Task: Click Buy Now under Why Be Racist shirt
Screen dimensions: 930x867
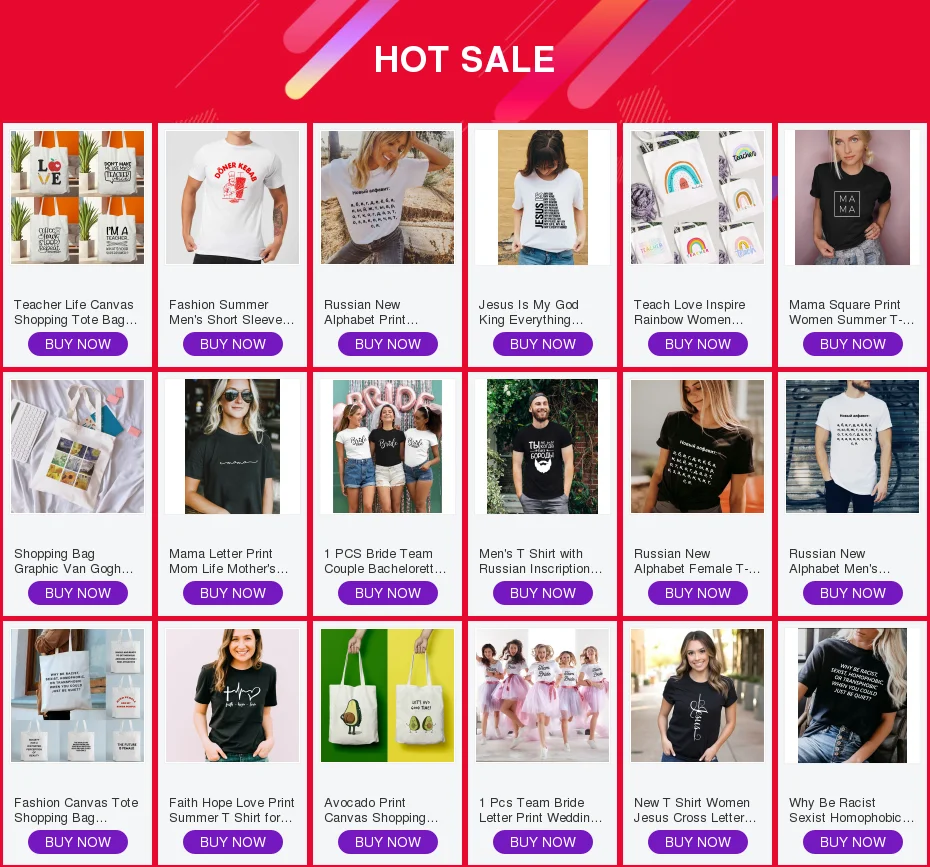Action: [853, 842]
